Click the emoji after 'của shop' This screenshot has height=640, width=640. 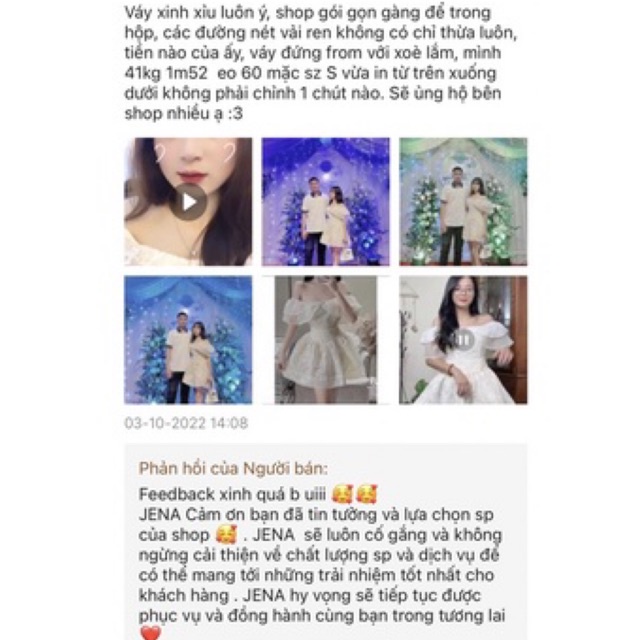pos(226,535)
